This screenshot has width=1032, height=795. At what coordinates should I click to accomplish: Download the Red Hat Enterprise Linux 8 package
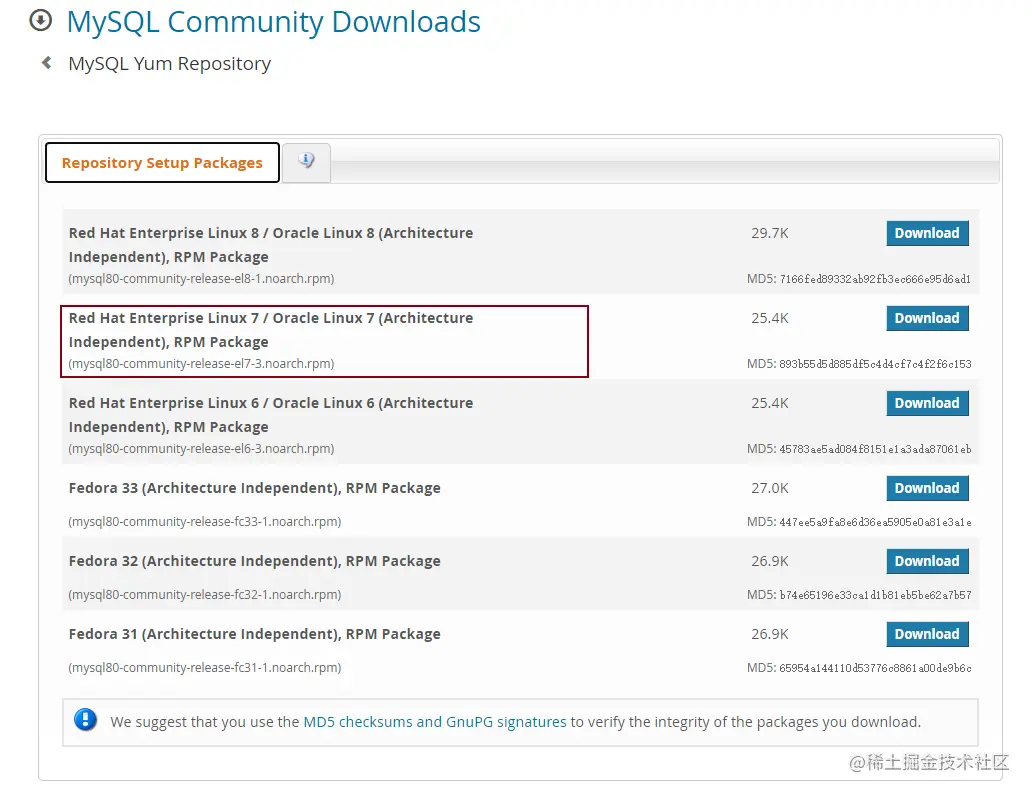tap(927, 233)
